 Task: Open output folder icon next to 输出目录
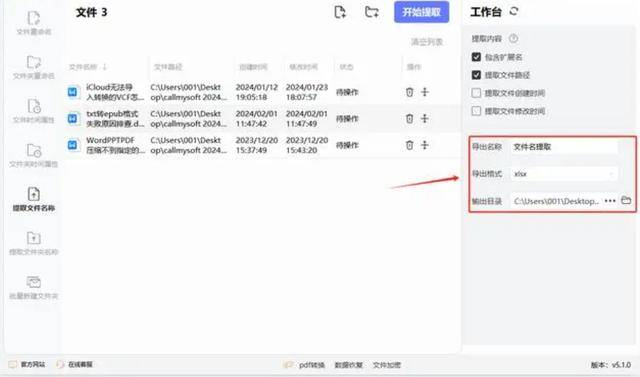pyautogui.click(x=626, y=200)
